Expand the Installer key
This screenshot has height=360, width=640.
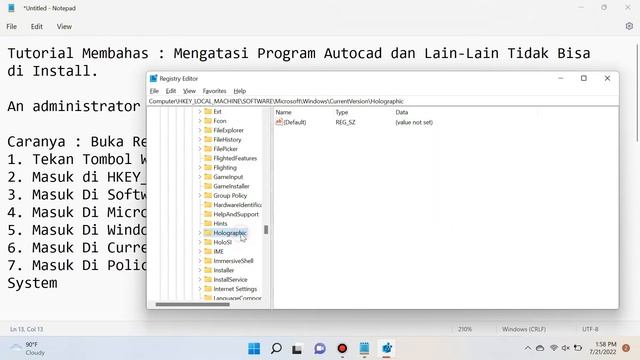coord(200,270)
